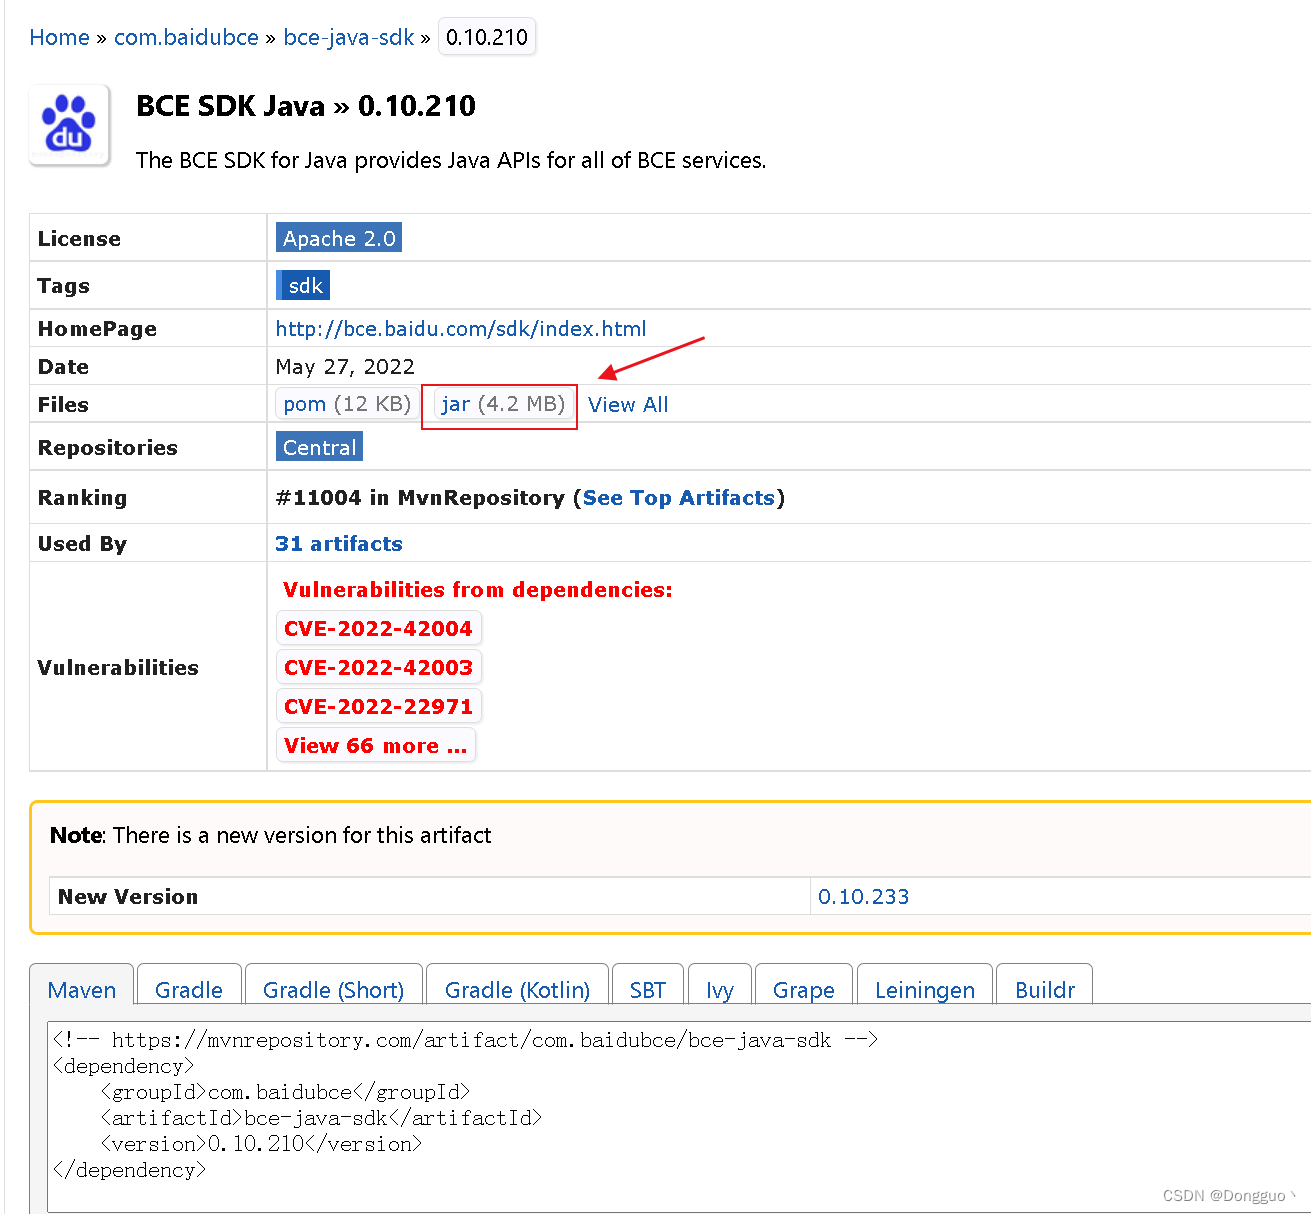Click the artifactId line in the snippet
Image resolution: width=1311 pixels, height=1214 pixels.
(x=321, y=1118)
